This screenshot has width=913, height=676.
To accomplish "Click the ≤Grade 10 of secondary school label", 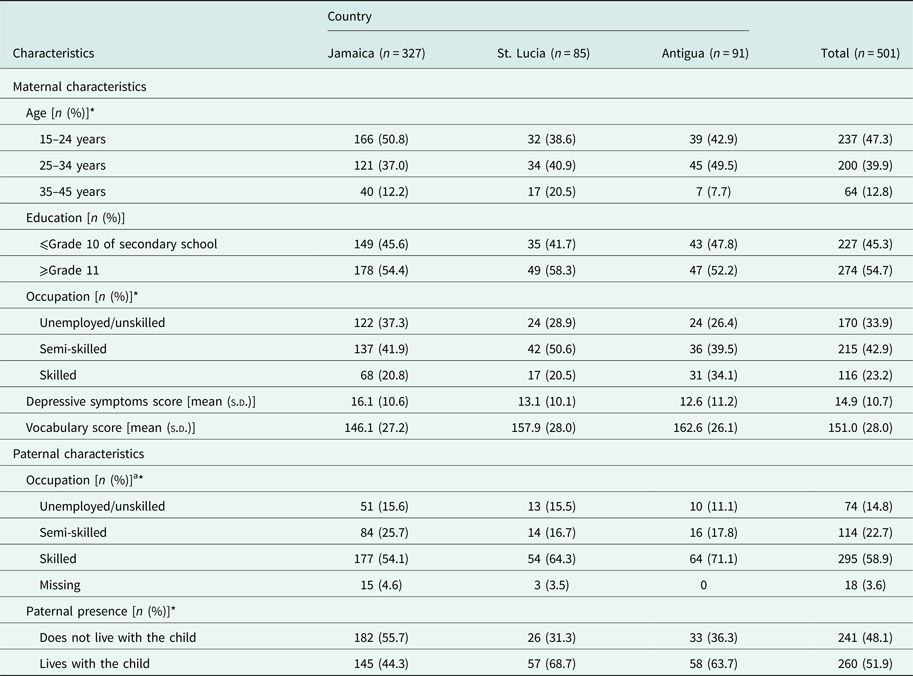I will [x=128, y=244].
